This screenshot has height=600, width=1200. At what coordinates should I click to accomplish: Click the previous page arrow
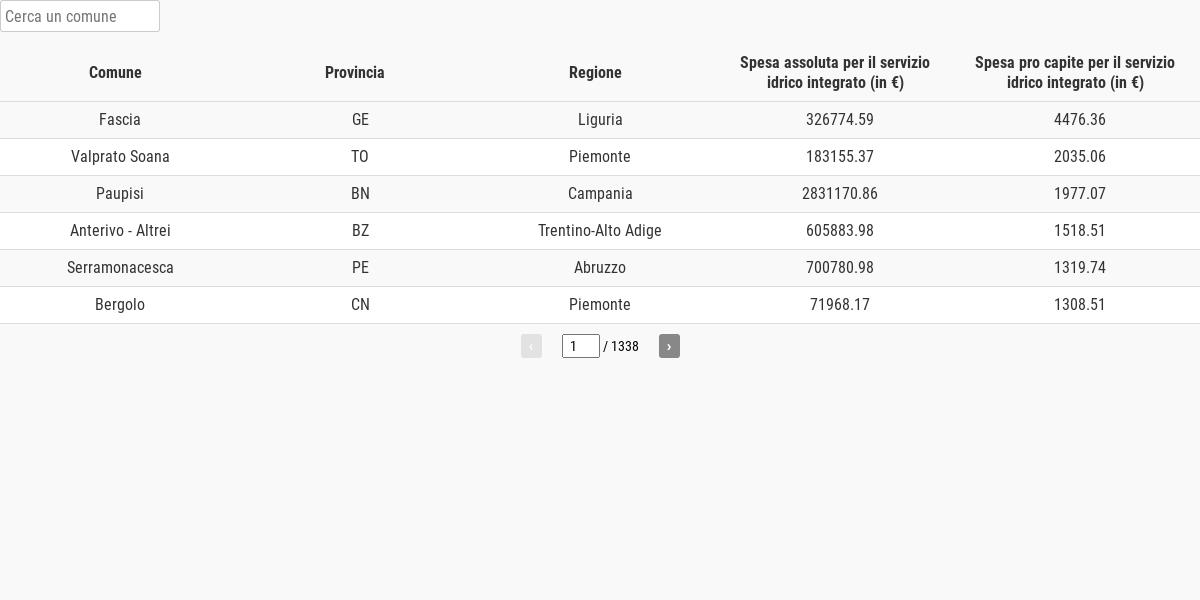point(531,346)
